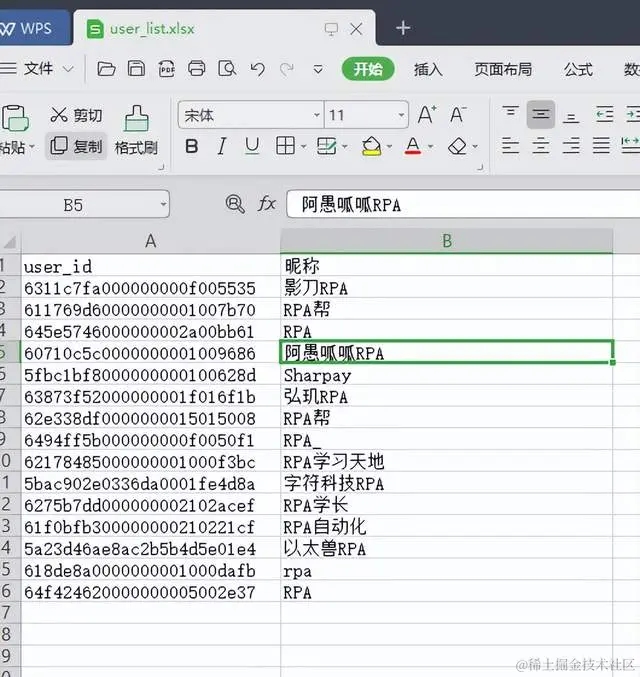
Task: Align text to top of cell
Action: coord(510,113)
